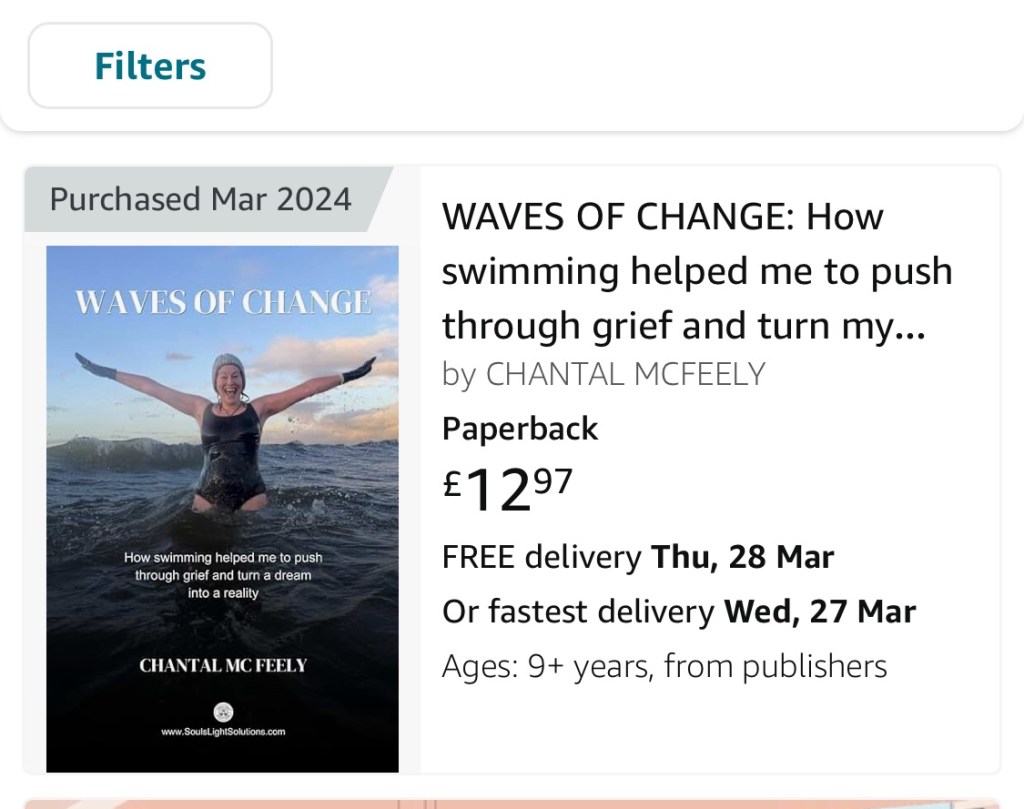Open the next product card at bottom
This screenshot has height=809, width=1024.
click(512, 802)
